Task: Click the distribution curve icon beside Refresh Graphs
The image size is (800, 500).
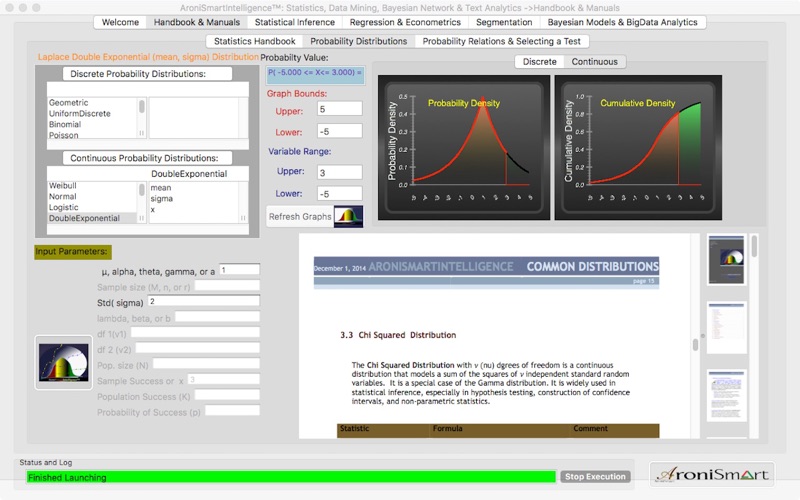Action: coord(348,216)
